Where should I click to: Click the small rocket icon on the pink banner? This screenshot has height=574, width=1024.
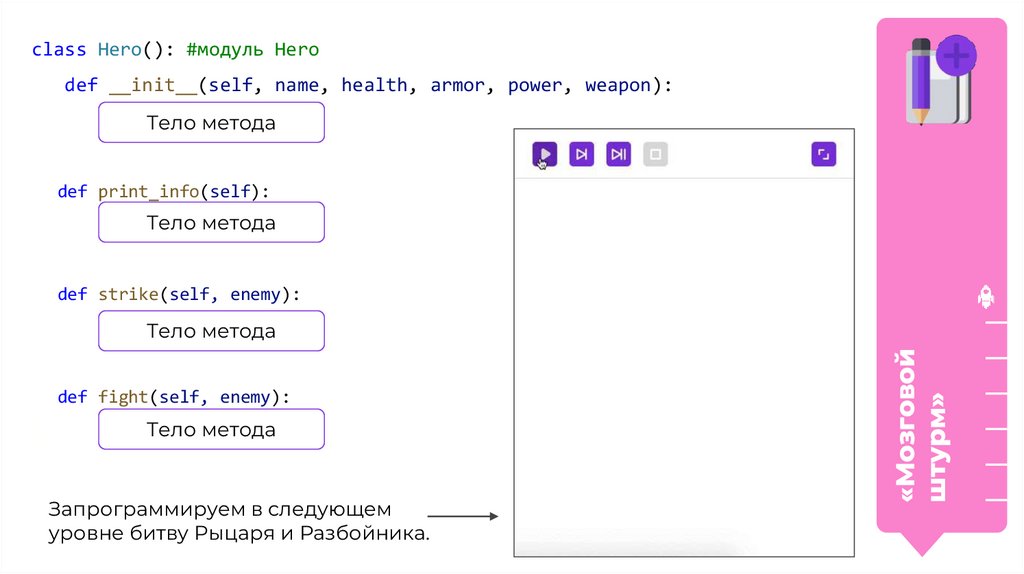[985, 297]
